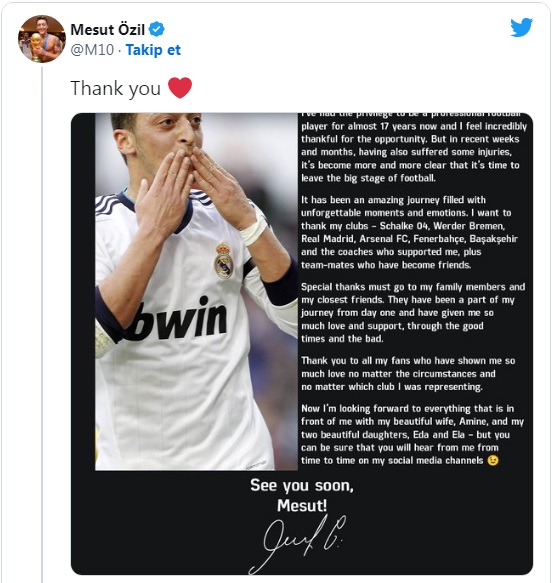Click the paragraph mentioning wife Amine

(412, 435)
